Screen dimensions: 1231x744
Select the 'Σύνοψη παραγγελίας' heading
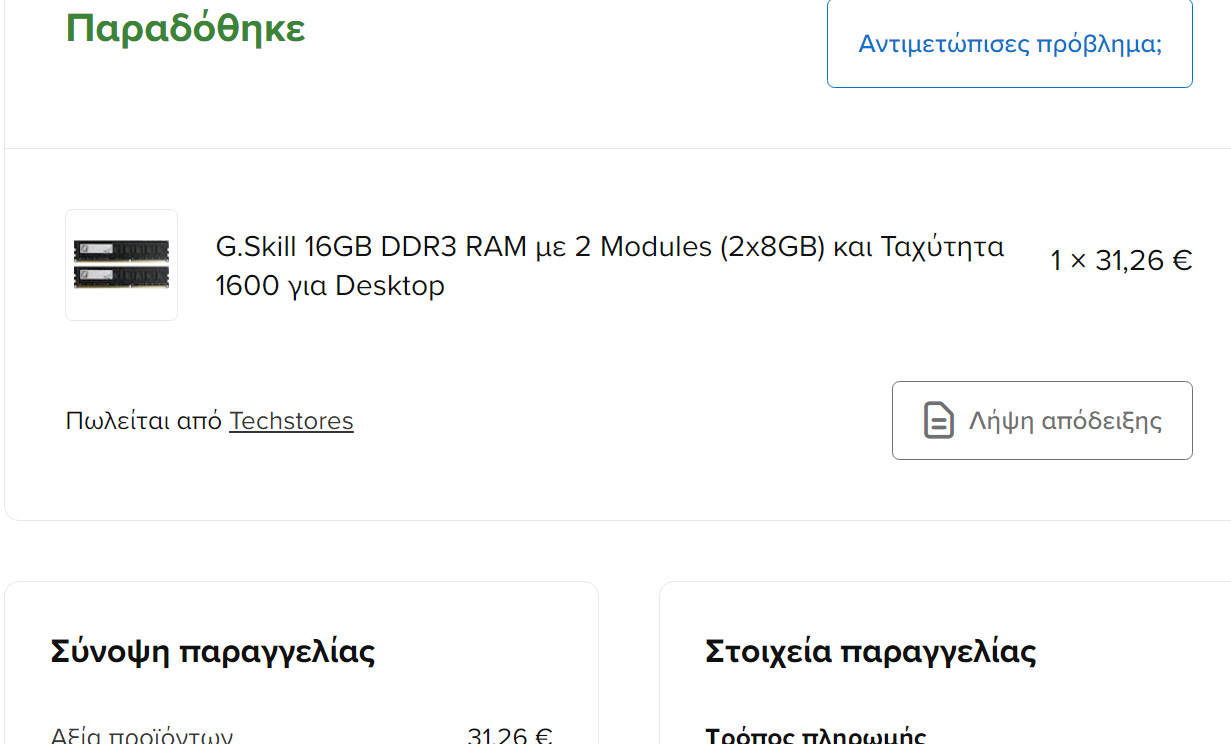(x=213, y=652)
